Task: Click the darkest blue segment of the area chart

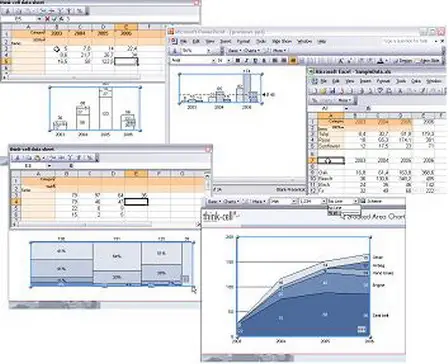Action: (x=300, y=317)
